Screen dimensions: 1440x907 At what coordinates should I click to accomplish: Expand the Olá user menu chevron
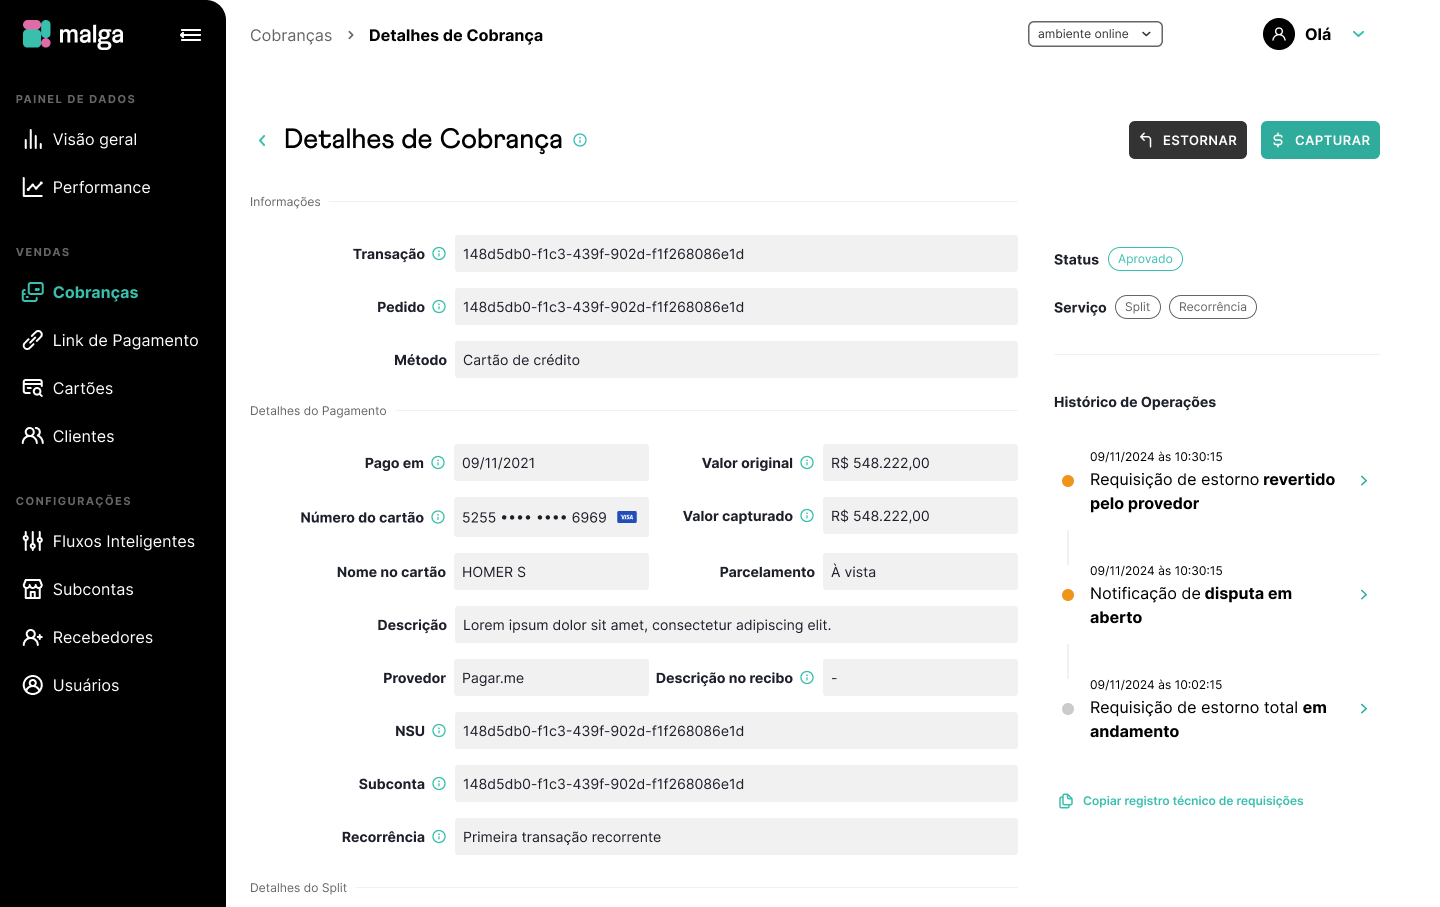pyautogui.click(x=1358, y=34)
